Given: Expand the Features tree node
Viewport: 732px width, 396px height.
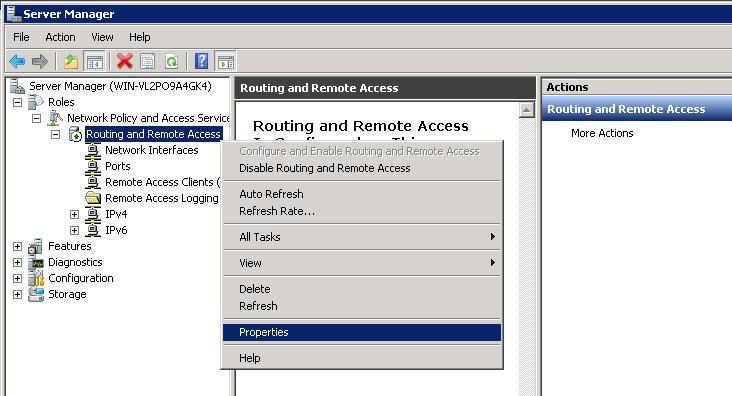Looking at the screenshot, I should pyautogui.click(x=17, y=246).
